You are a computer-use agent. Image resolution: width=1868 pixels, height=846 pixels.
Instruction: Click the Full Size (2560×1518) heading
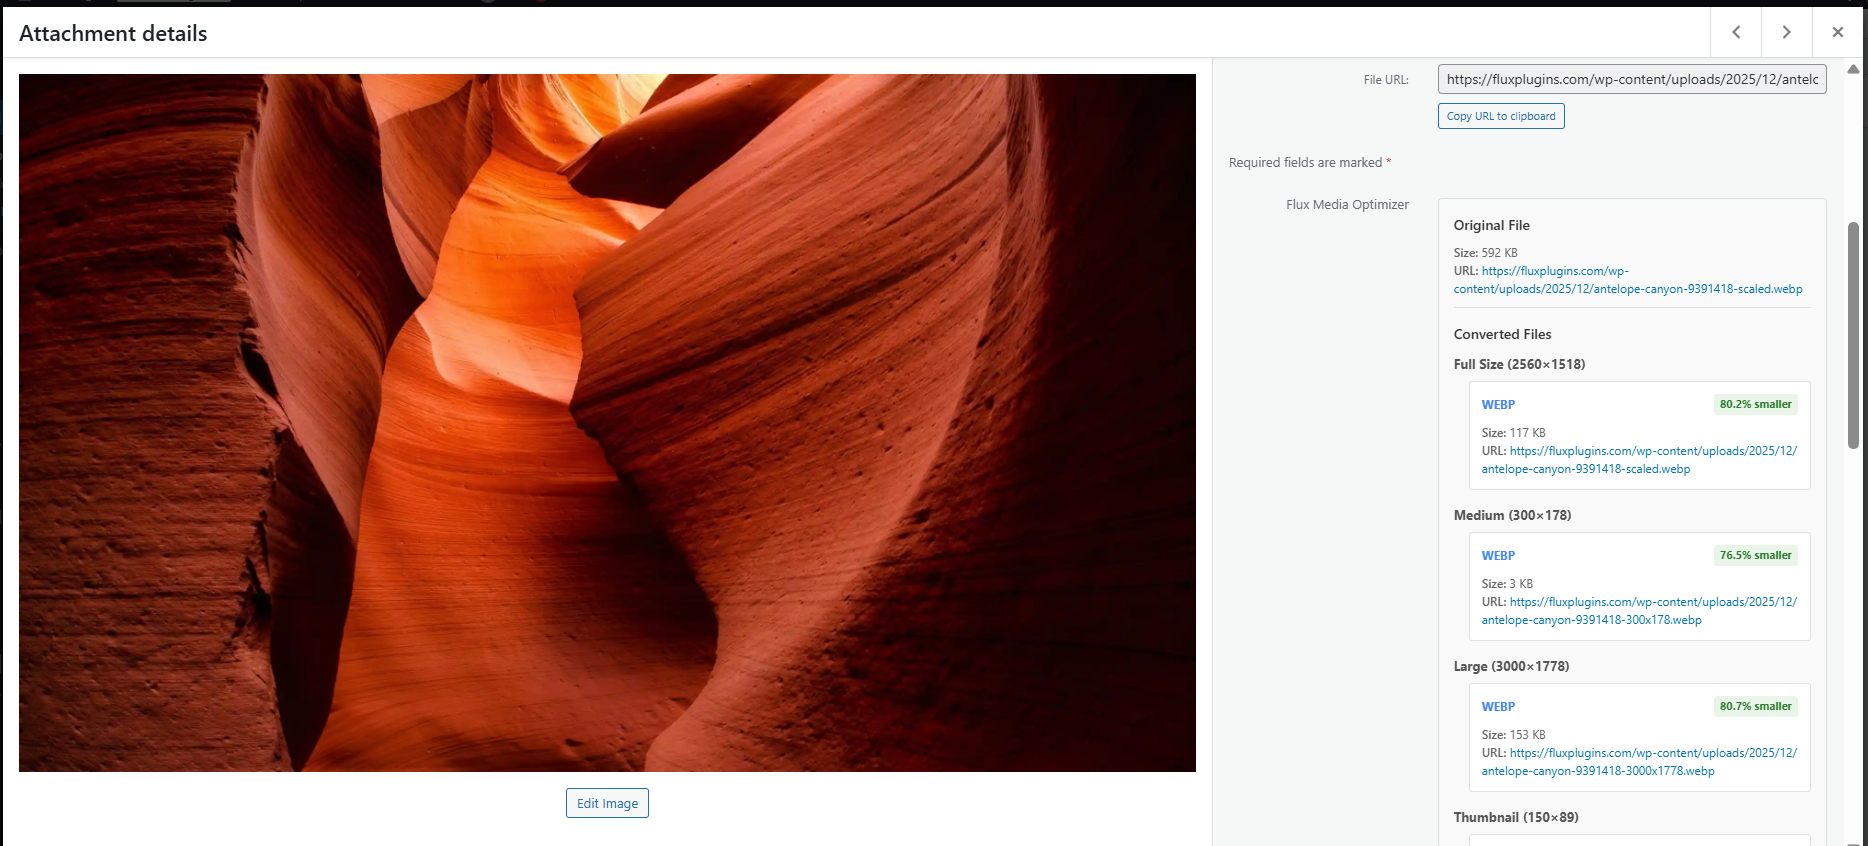(x=1519, y=364)
